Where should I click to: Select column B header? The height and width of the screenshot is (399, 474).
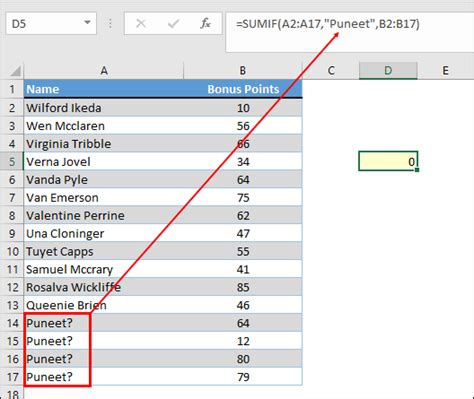243,71
